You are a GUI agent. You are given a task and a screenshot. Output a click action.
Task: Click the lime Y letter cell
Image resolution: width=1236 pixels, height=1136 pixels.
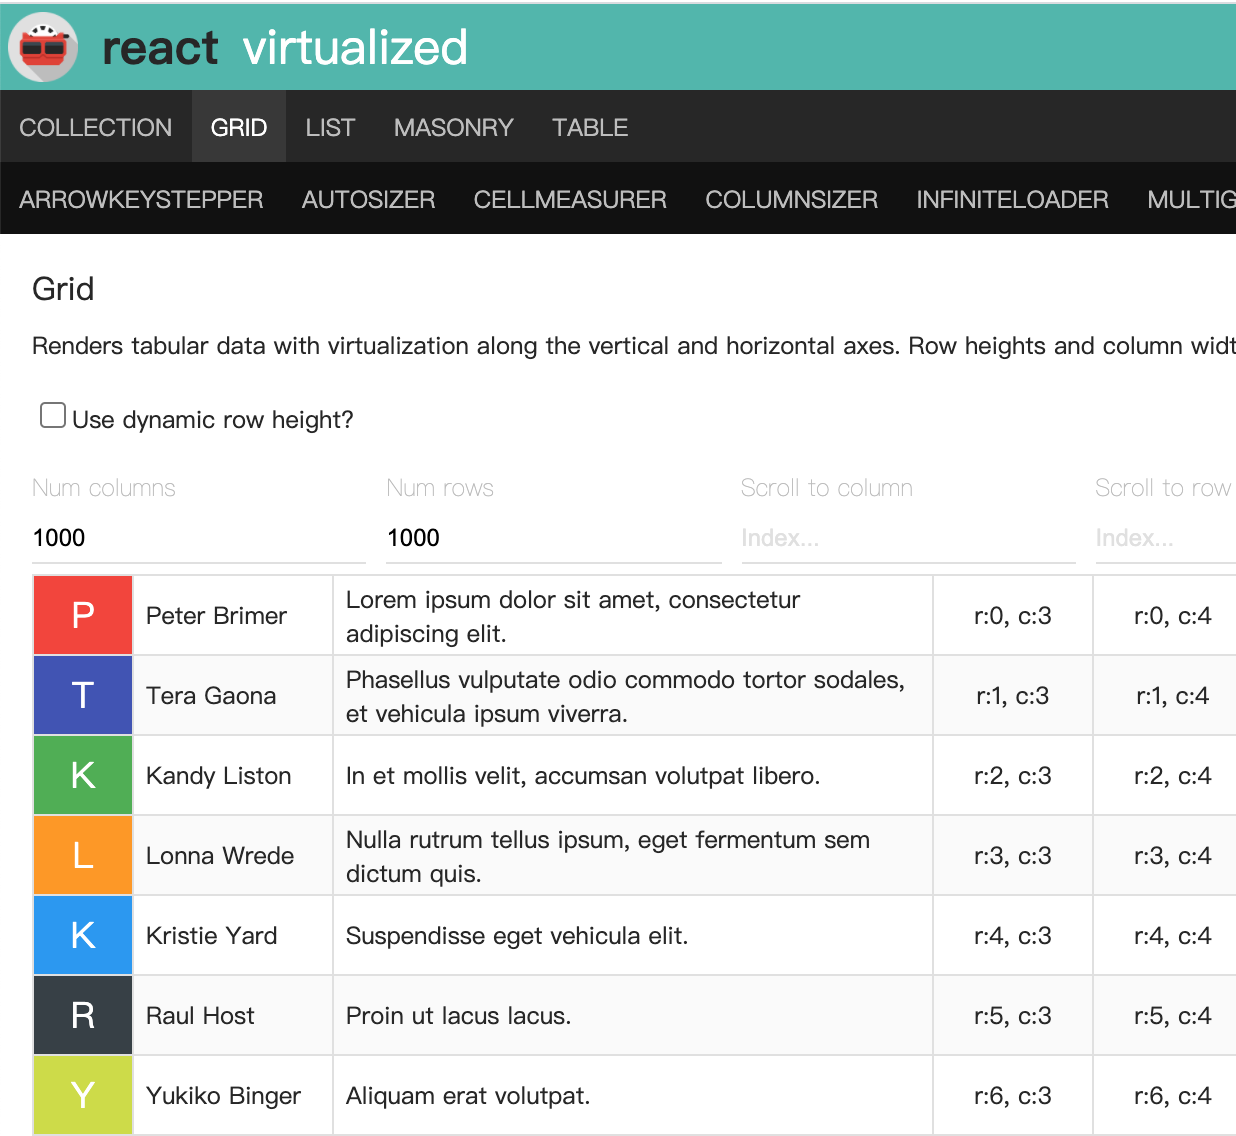83,1095
